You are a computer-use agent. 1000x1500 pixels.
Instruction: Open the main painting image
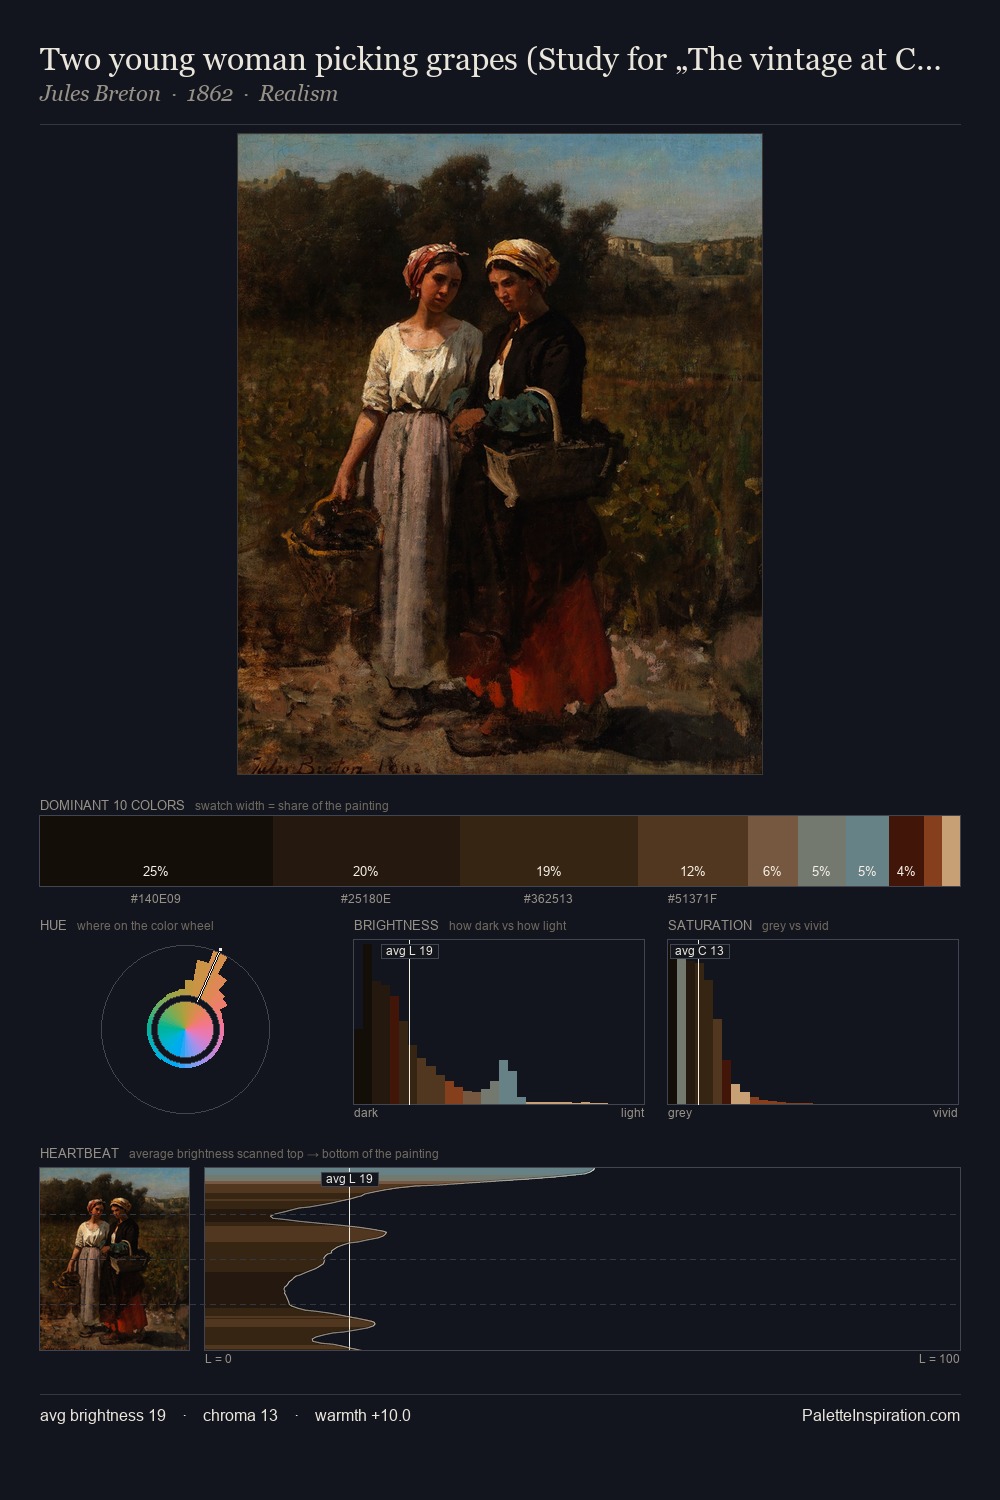click(x=500, y=454)
